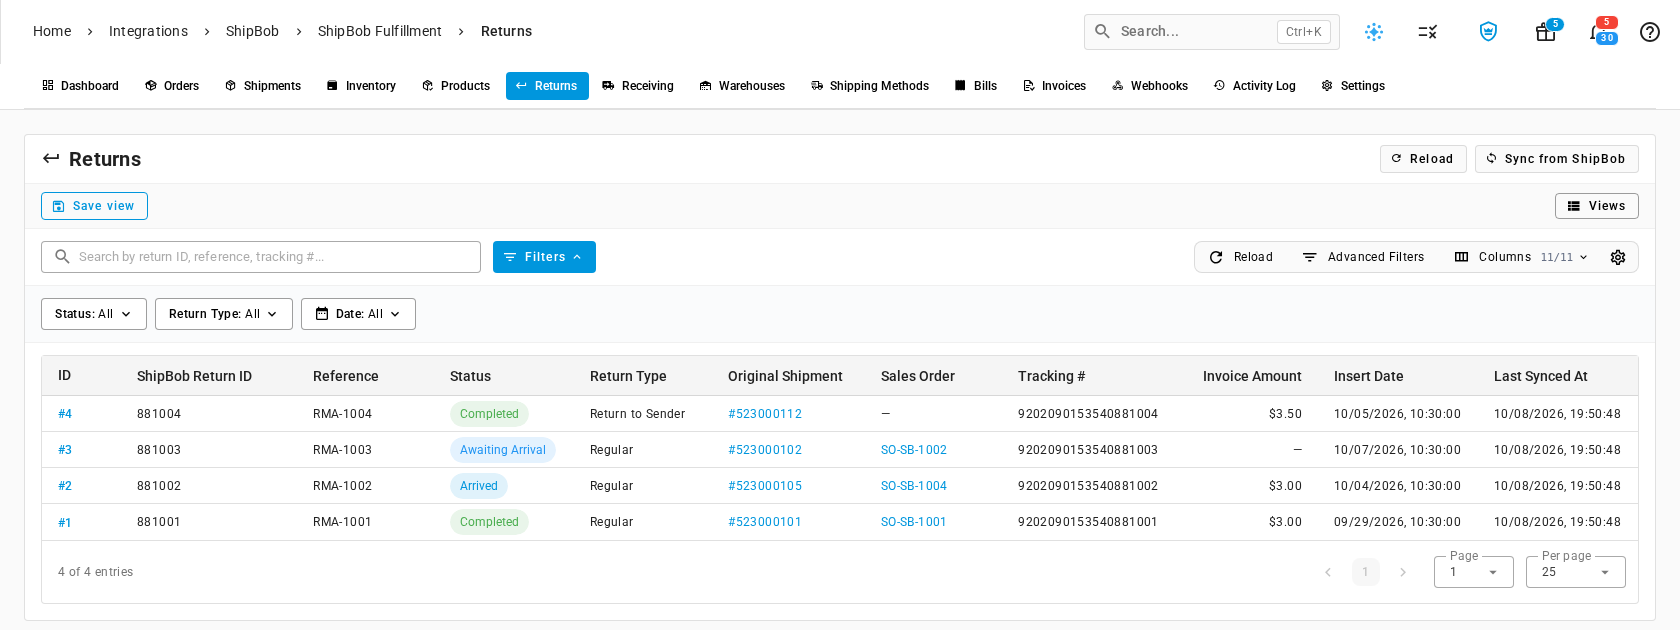This screenshot has height=630, width=1680.
Task: Select the Returns tab
Action: pos(547,86)
